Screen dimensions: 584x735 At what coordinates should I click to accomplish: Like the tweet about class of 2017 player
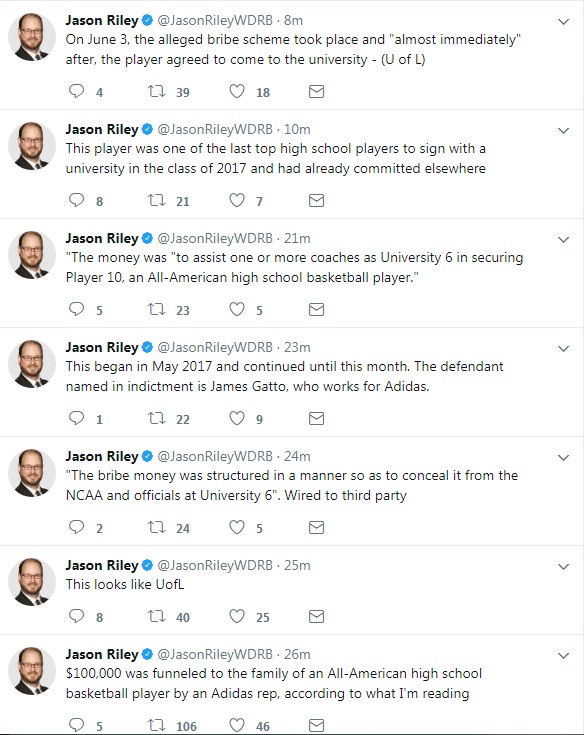tap(237, 200)
